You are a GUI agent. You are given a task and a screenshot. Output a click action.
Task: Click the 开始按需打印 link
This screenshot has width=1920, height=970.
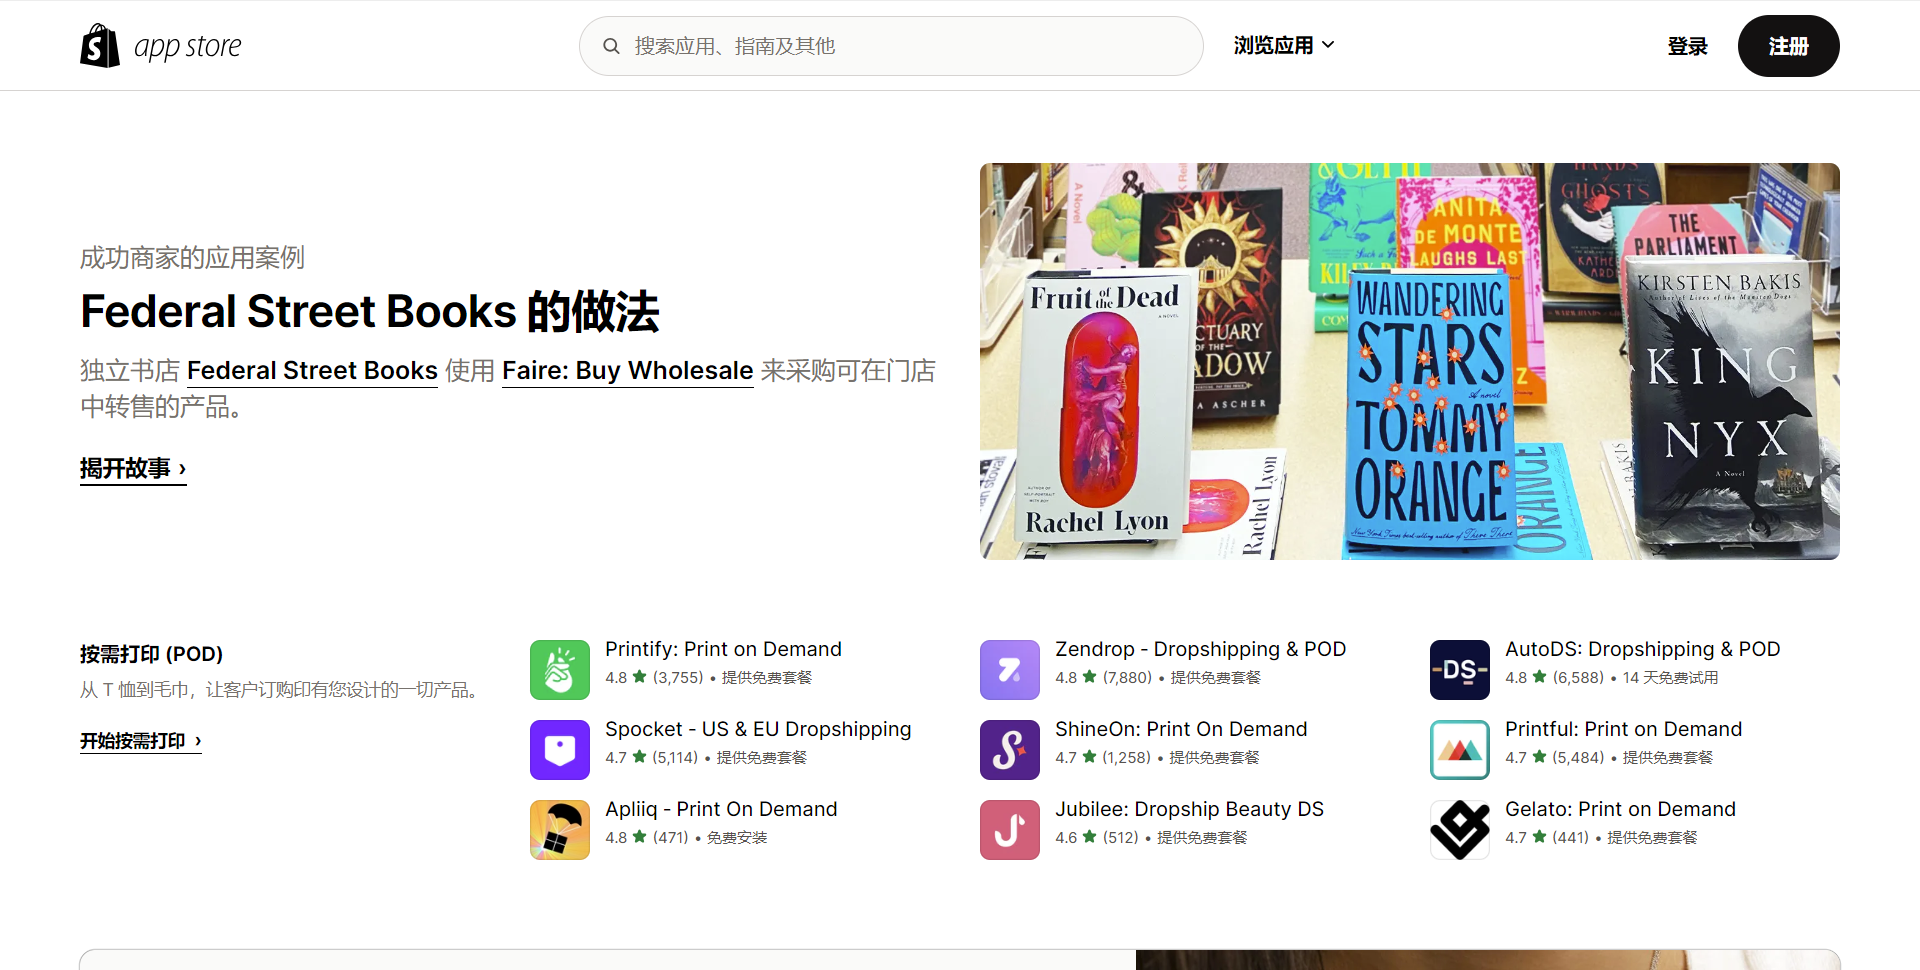point(141,741)
